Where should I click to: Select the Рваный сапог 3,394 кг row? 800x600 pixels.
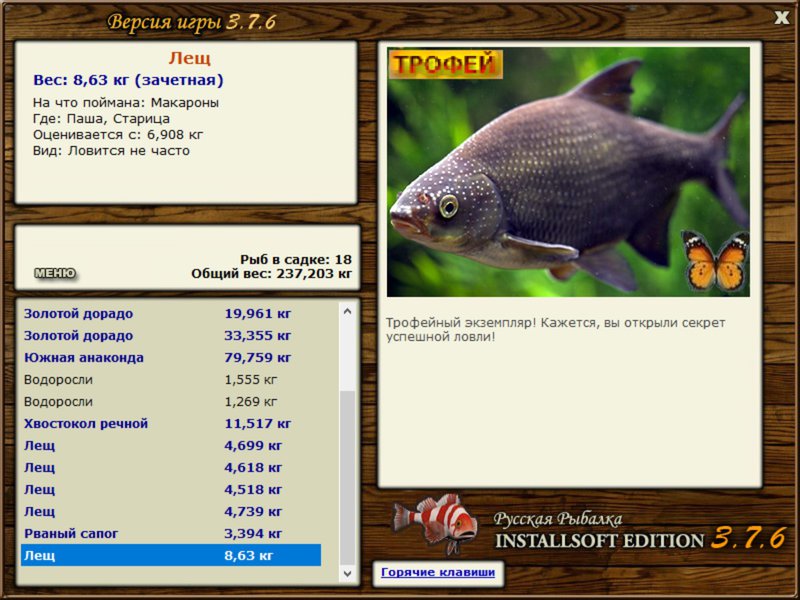point(171,533)
